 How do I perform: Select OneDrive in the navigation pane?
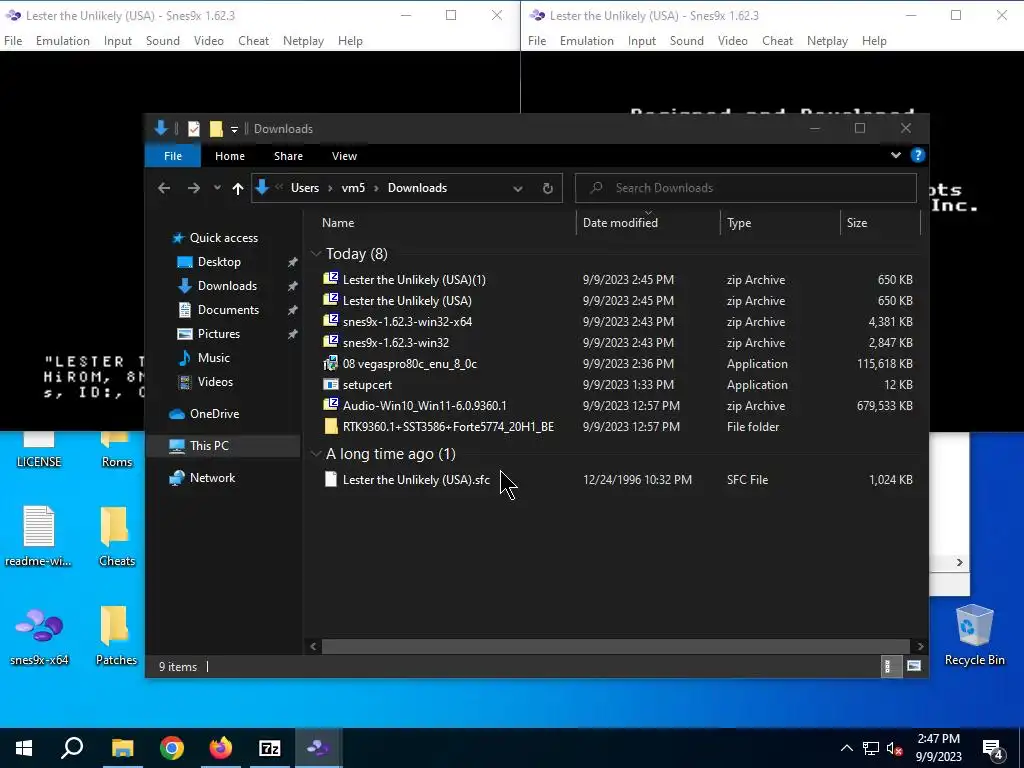(214, 414)
